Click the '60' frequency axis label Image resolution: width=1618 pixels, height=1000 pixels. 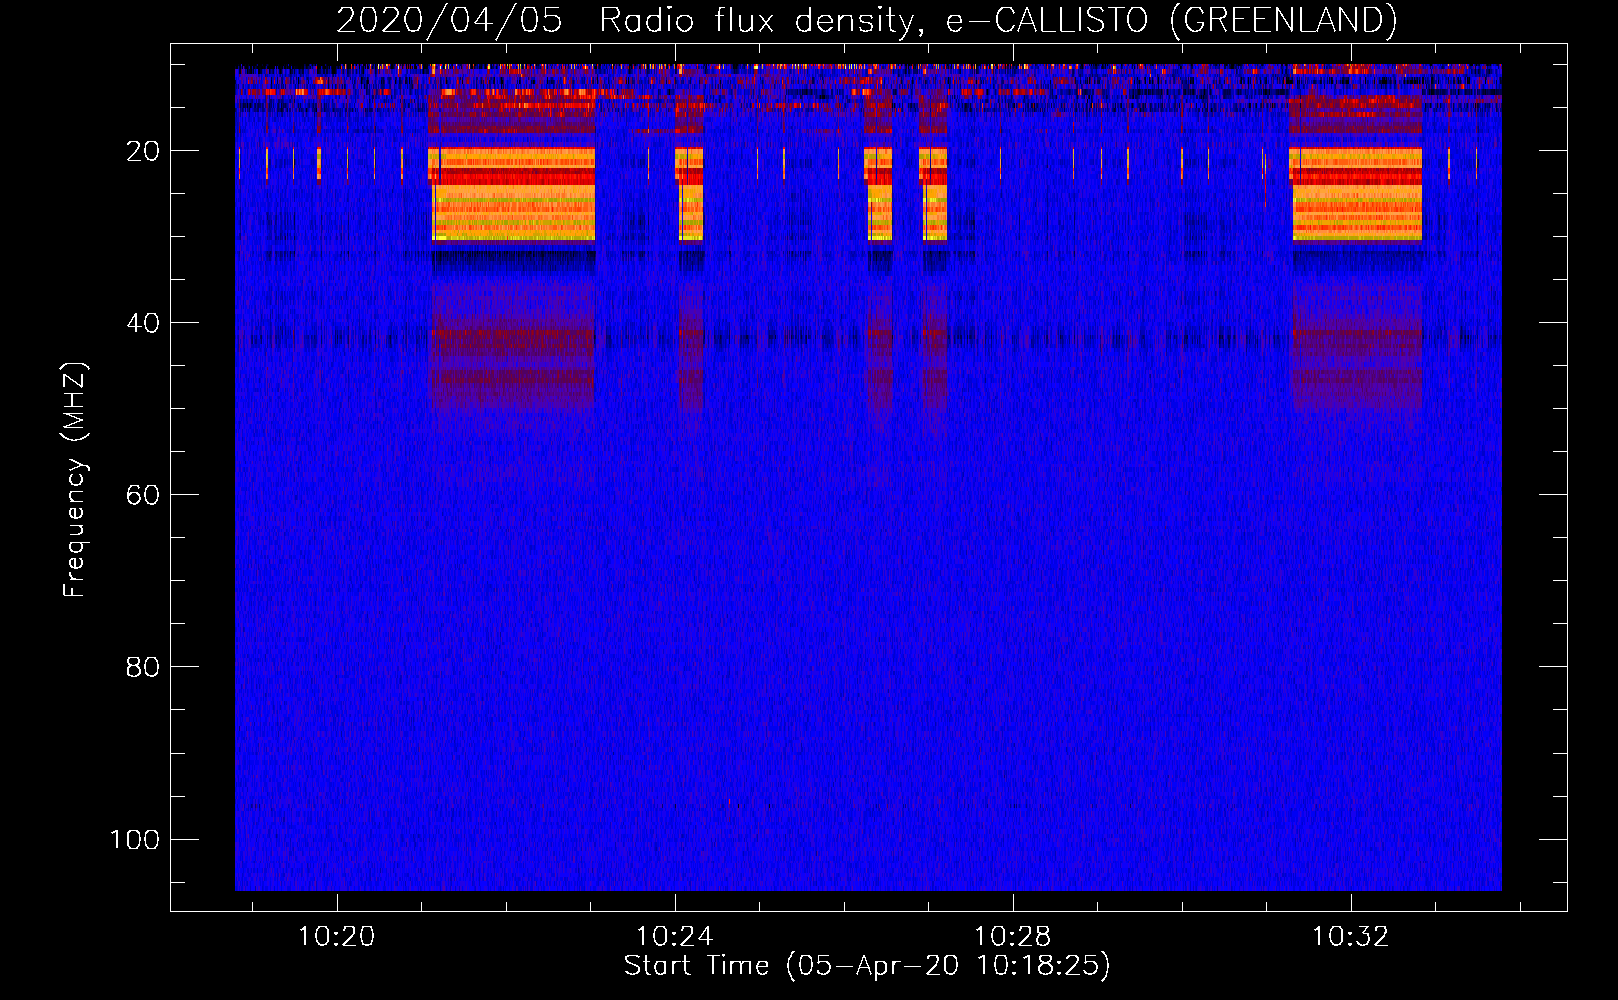click(144, 495)
